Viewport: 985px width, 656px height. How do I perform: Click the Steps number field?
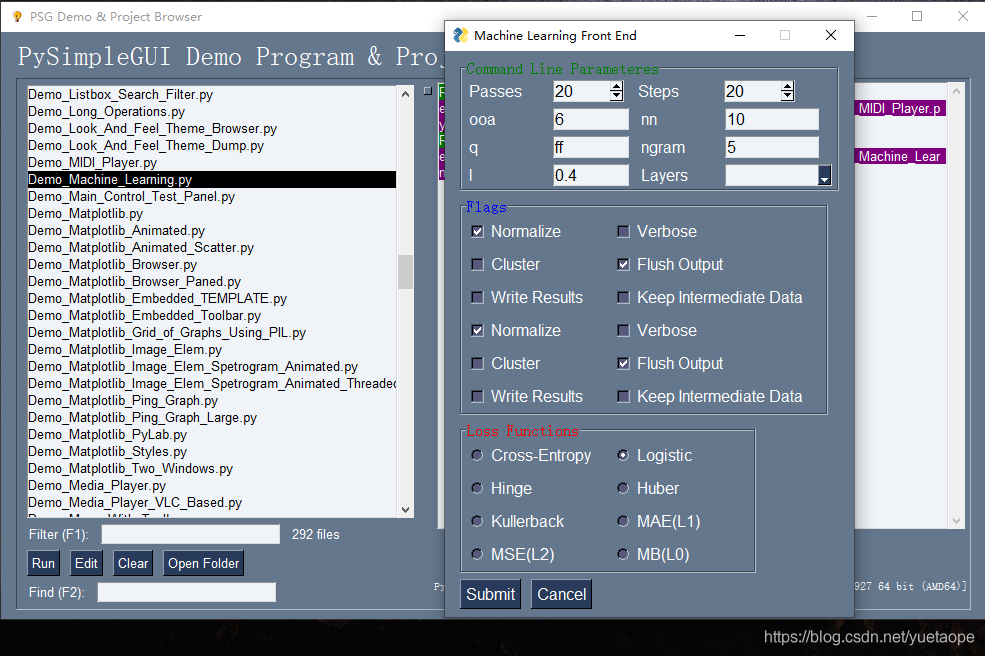[x=753, y=91]
